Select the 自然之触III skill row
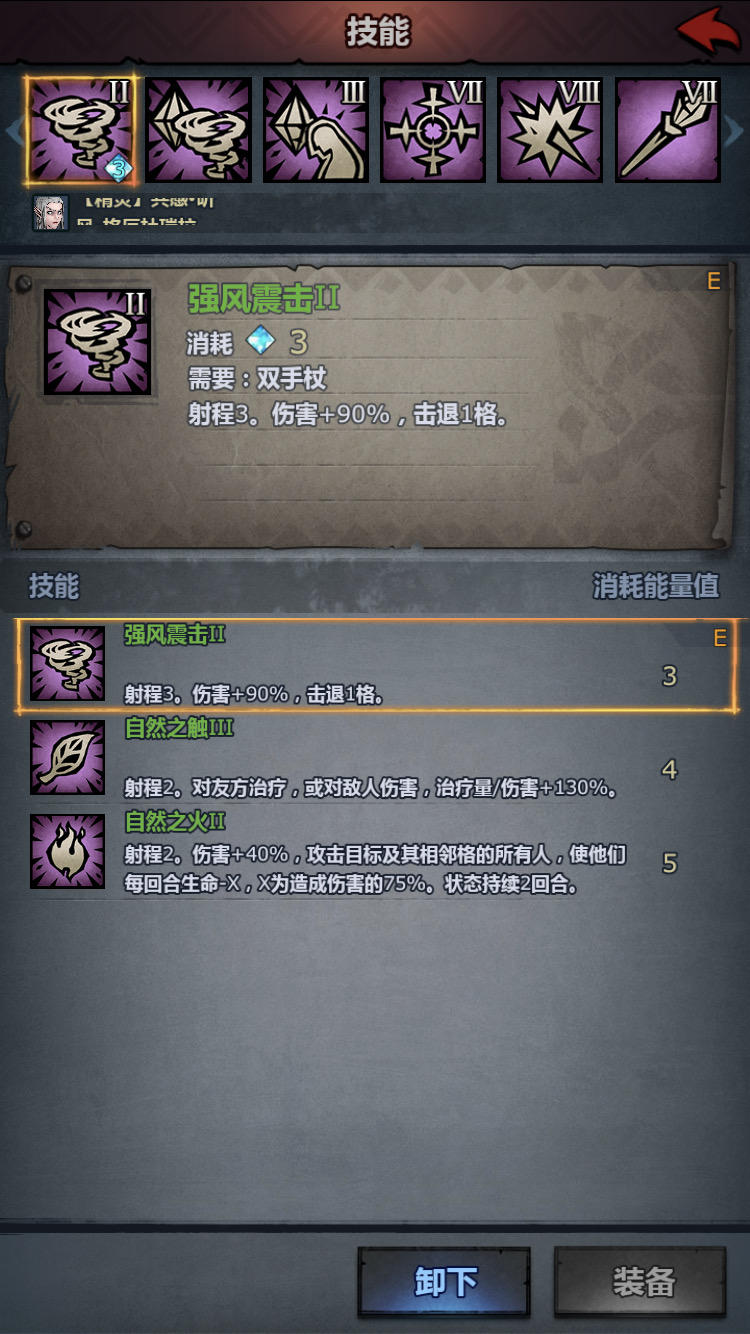 [375, 758]
